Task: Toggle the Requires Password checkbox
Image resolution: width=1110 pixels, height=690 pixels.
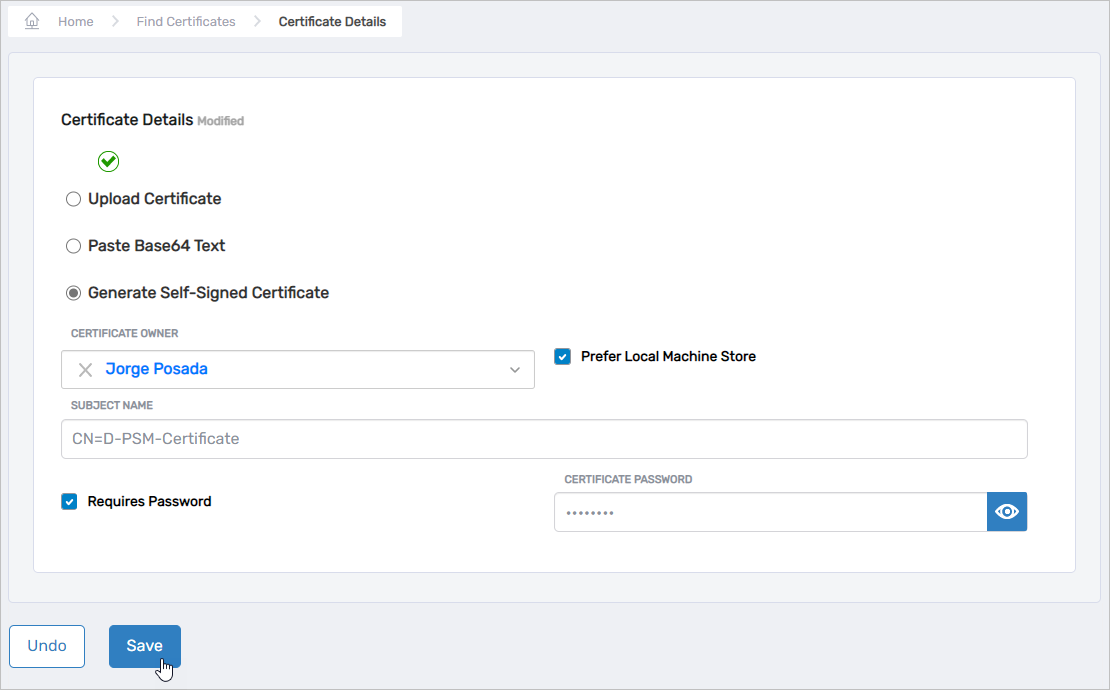Action: [x=69, y=502]
